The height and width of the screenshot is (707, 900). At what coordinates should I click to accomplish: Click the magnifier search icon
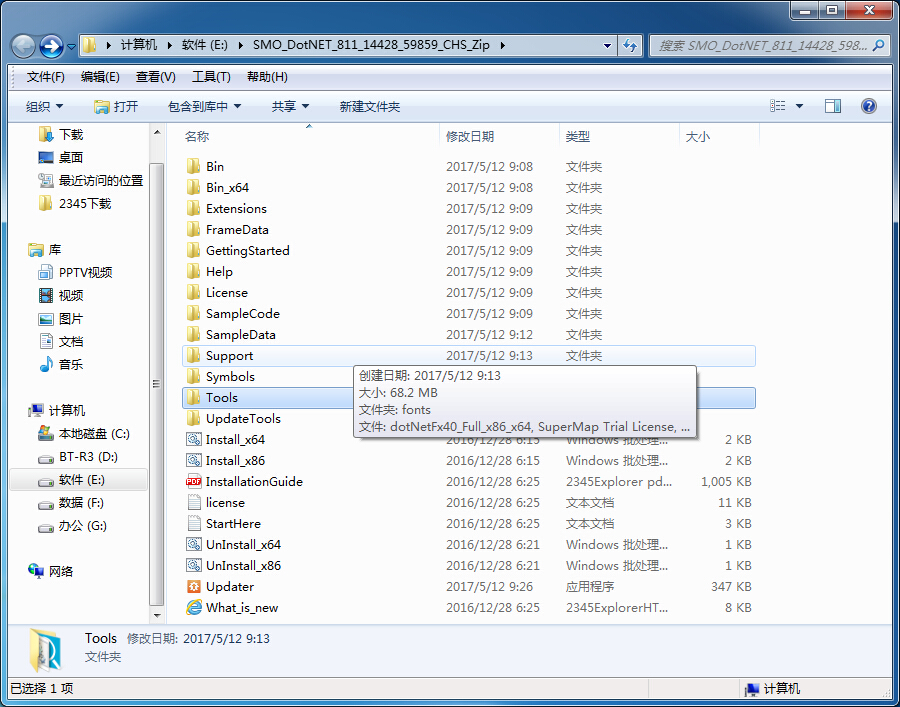point(878,45)
